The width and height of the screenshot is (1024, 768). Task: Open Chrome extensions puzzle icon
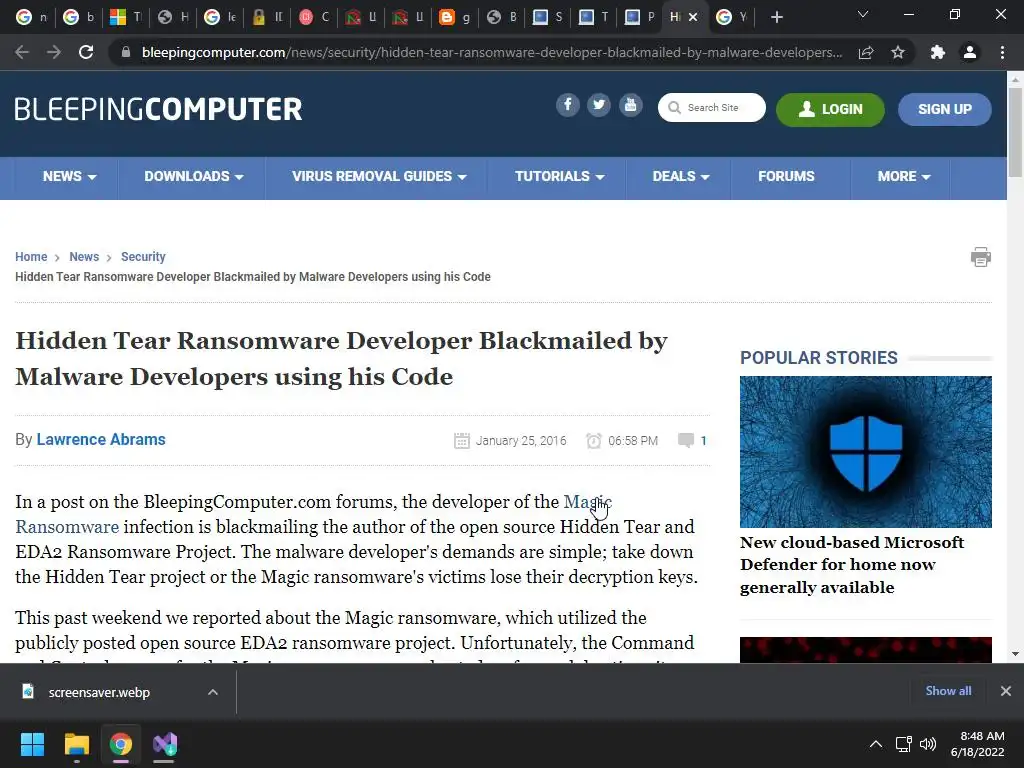pyautogui.click(x=938, y=52)
